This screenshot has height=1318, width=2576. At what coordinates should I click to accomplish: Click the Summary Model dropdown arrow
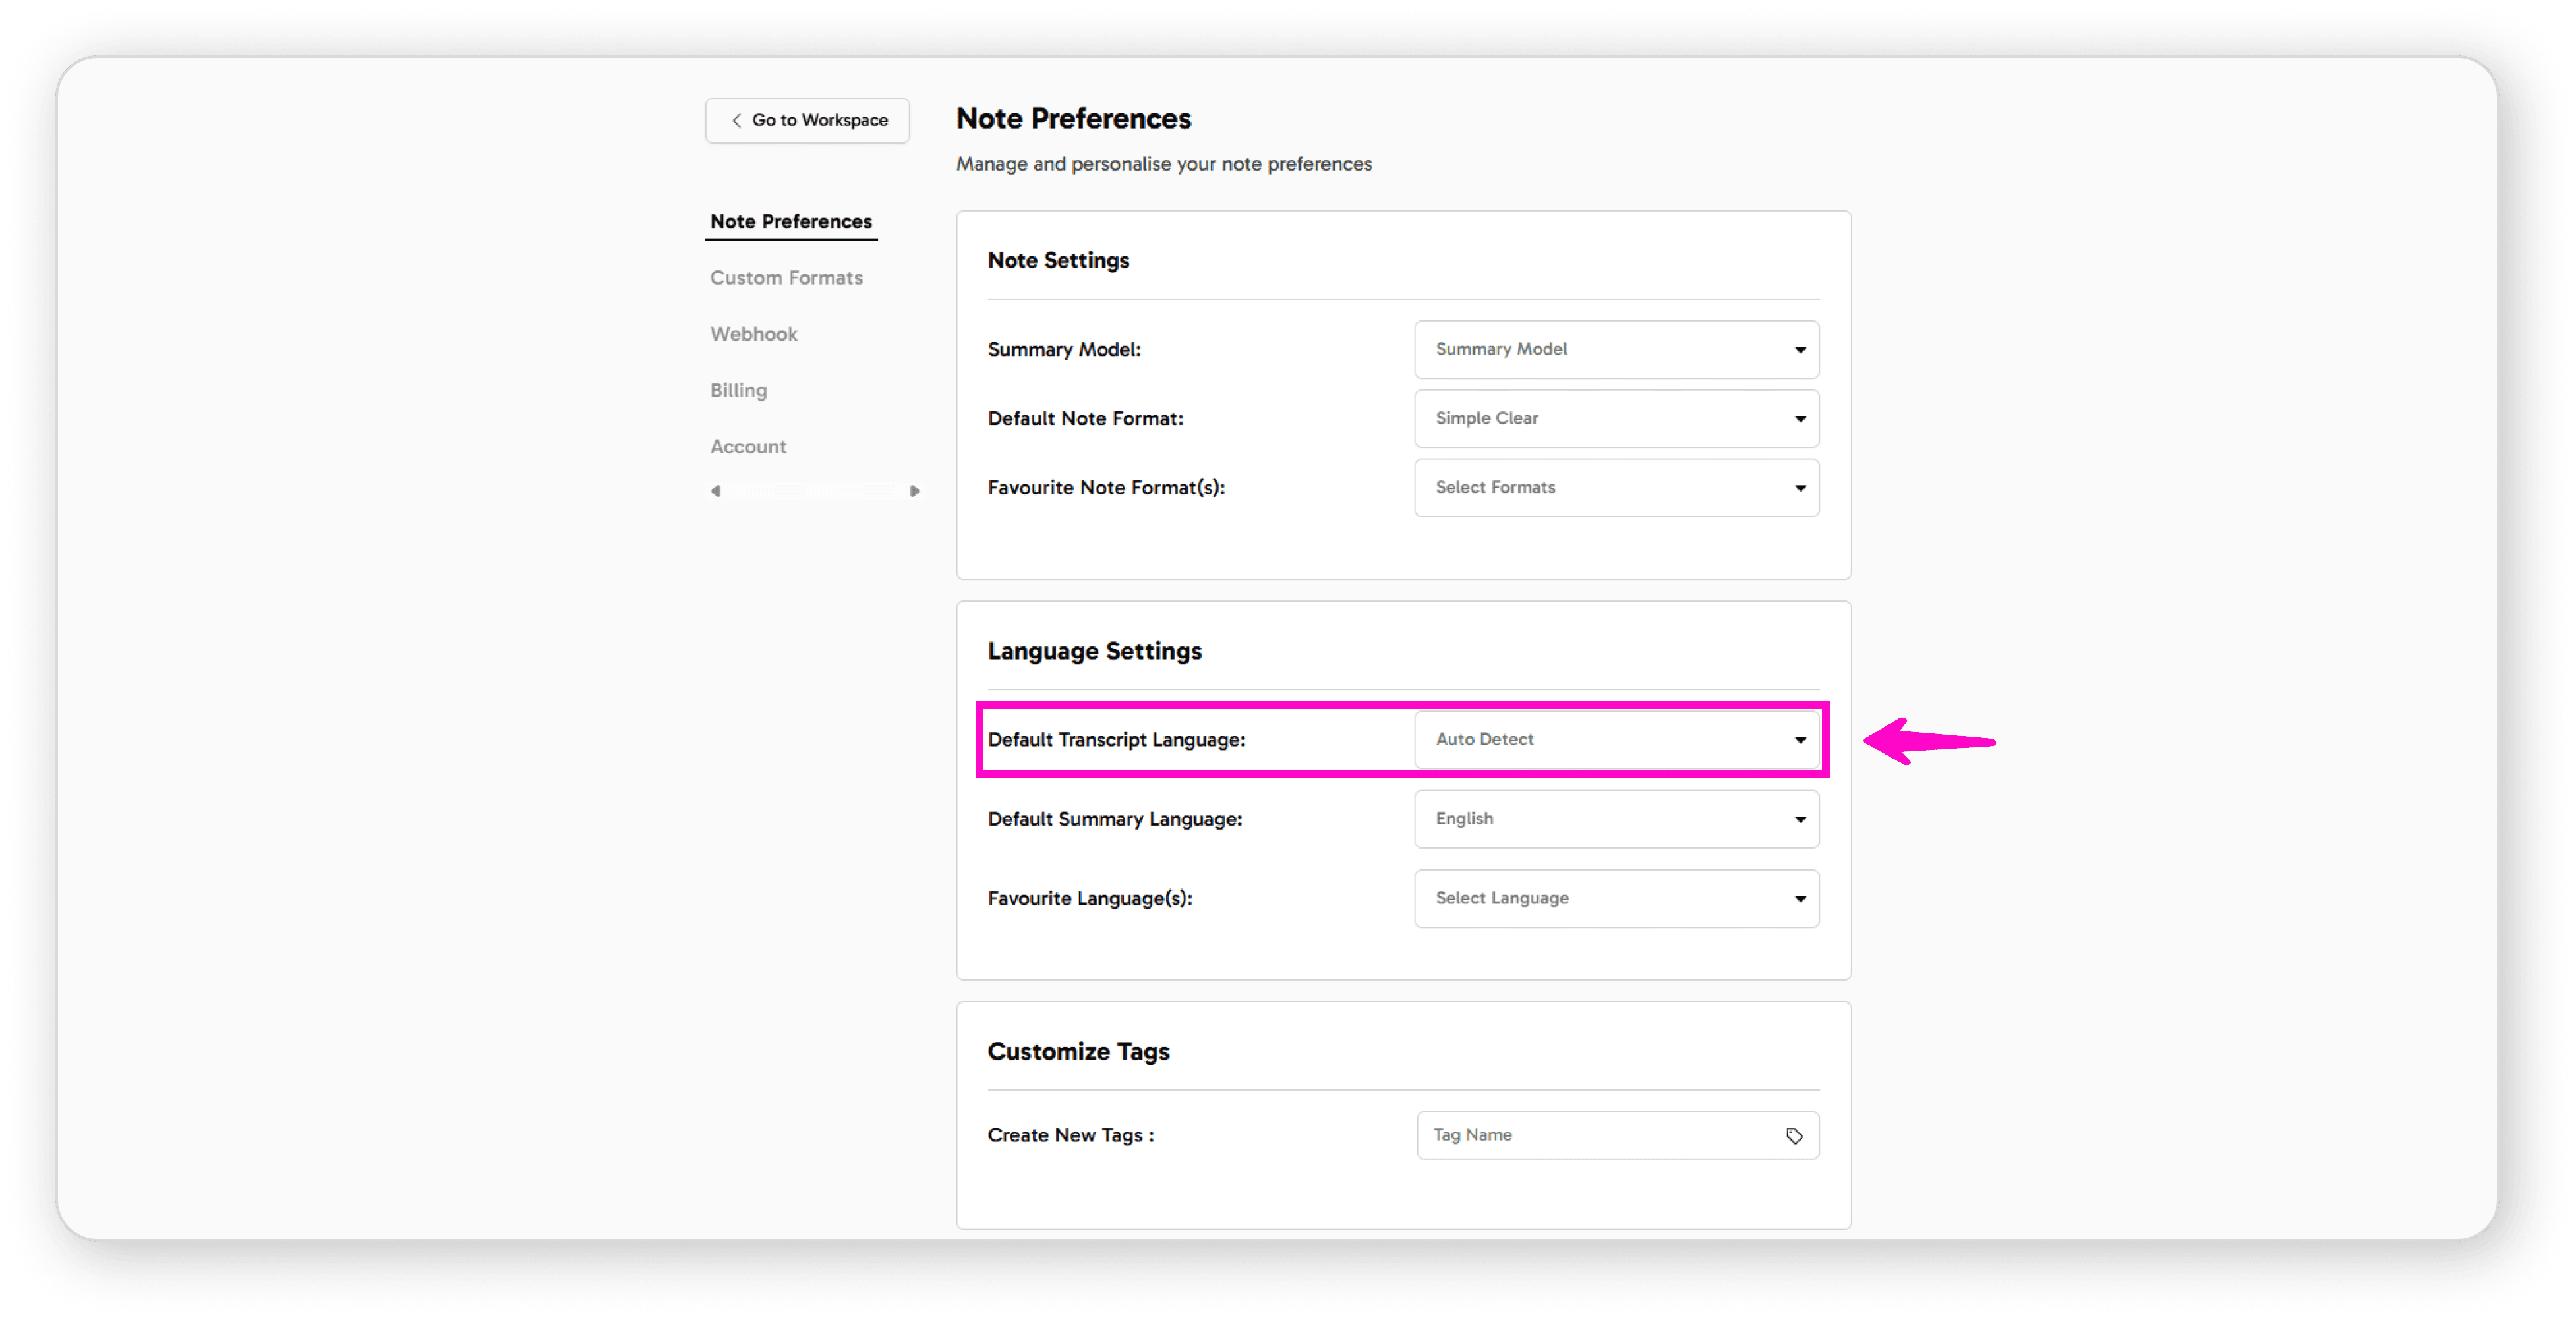(1800, 350)
